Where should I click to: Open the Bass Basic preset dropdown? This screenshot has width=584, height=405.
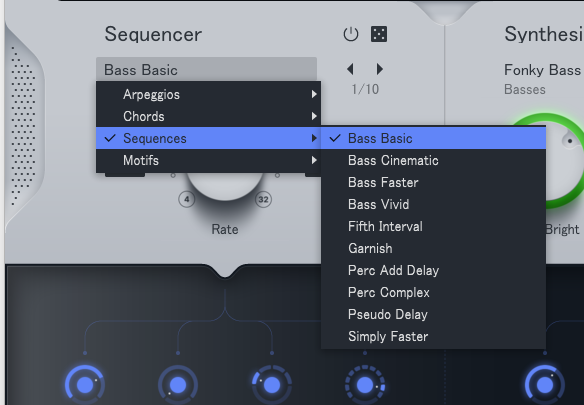(206, 69)
